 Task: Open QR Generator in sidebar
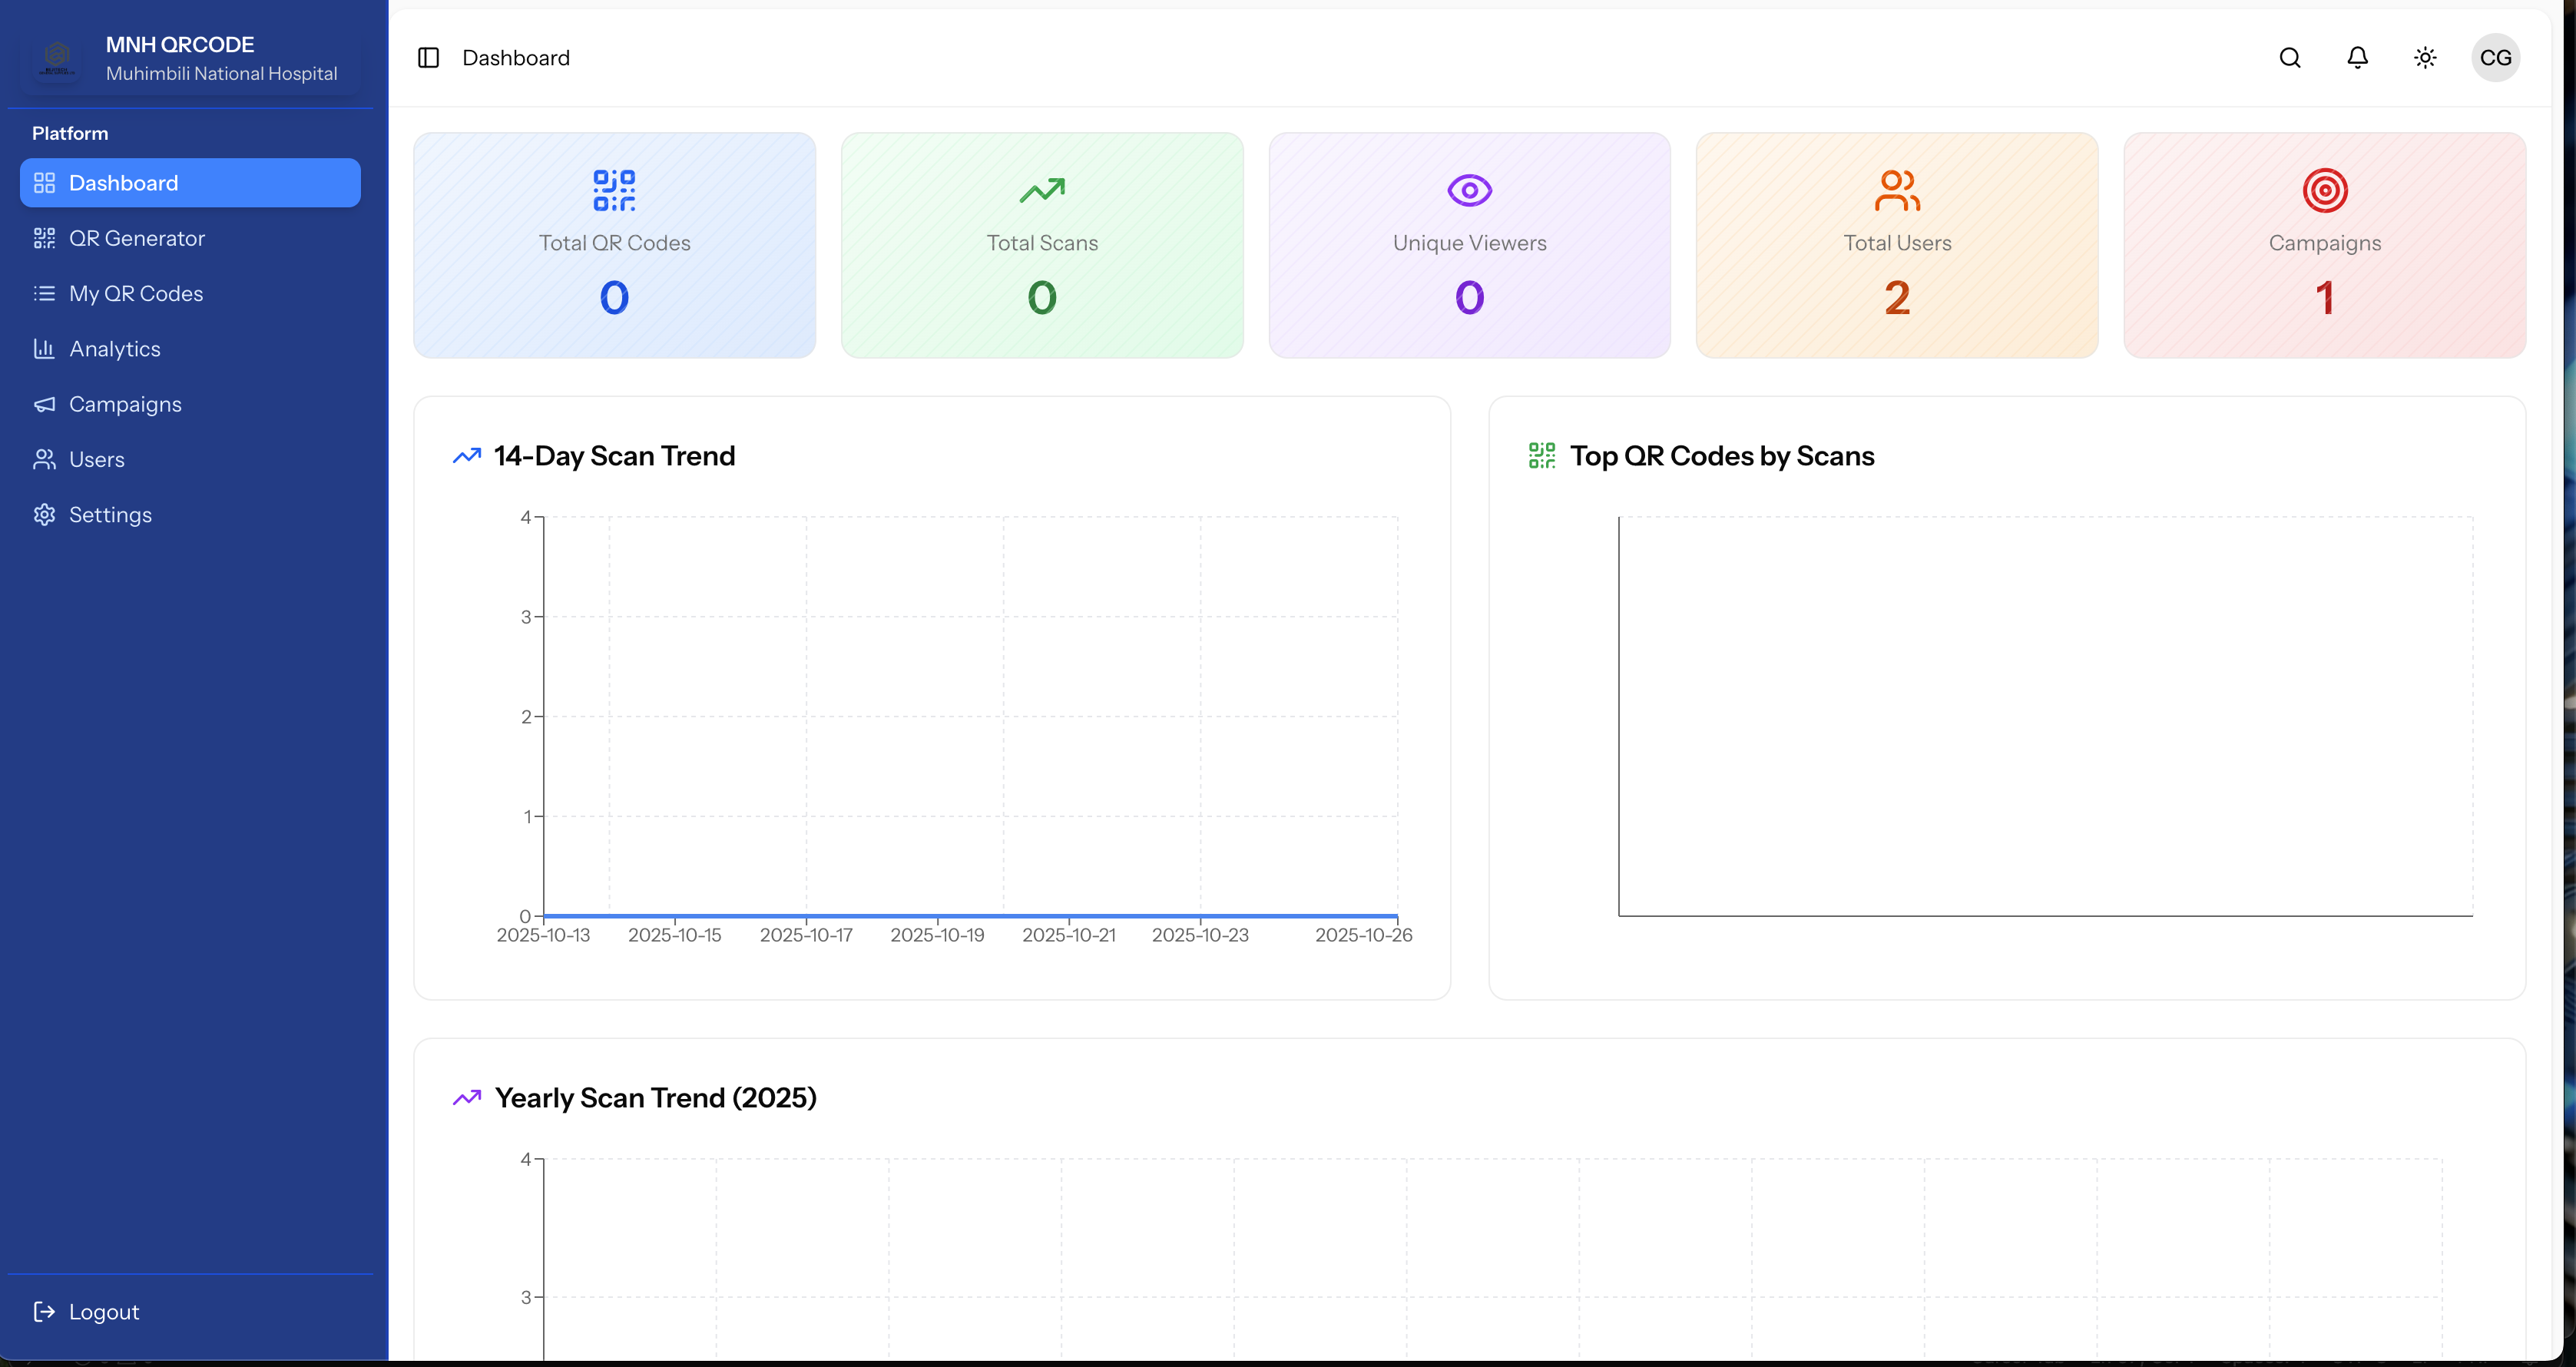137,238
